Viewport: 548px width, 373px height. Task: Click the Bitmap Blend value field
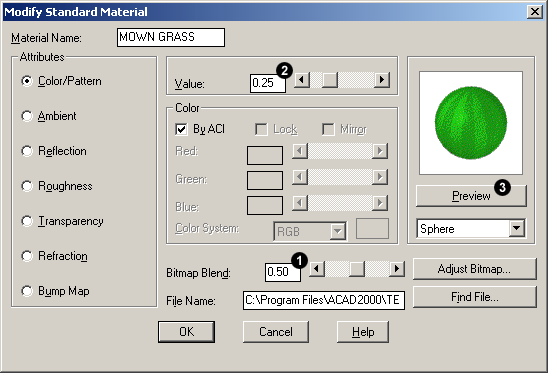[x=283, y=272]
